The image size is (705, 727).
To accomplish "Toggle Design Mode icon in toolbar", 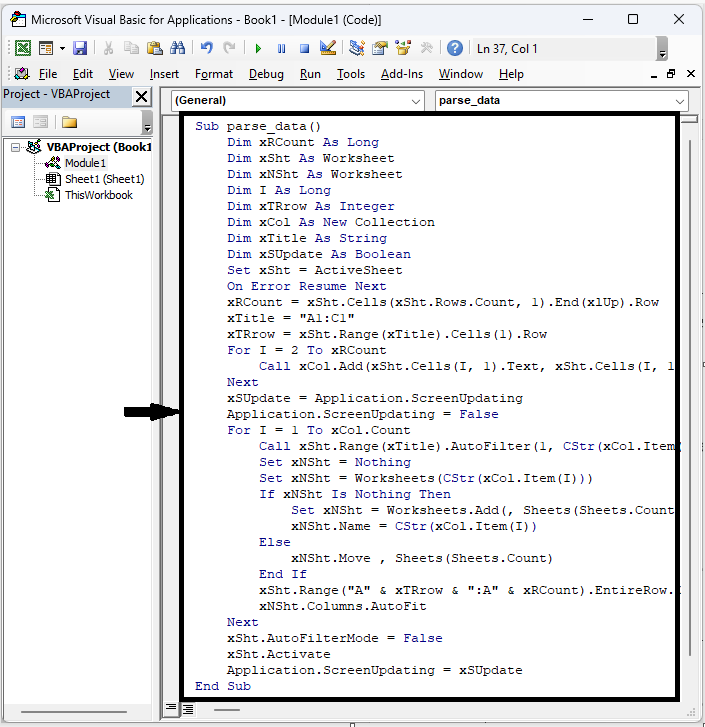I will pyautogui.click(x=327, y=48).
